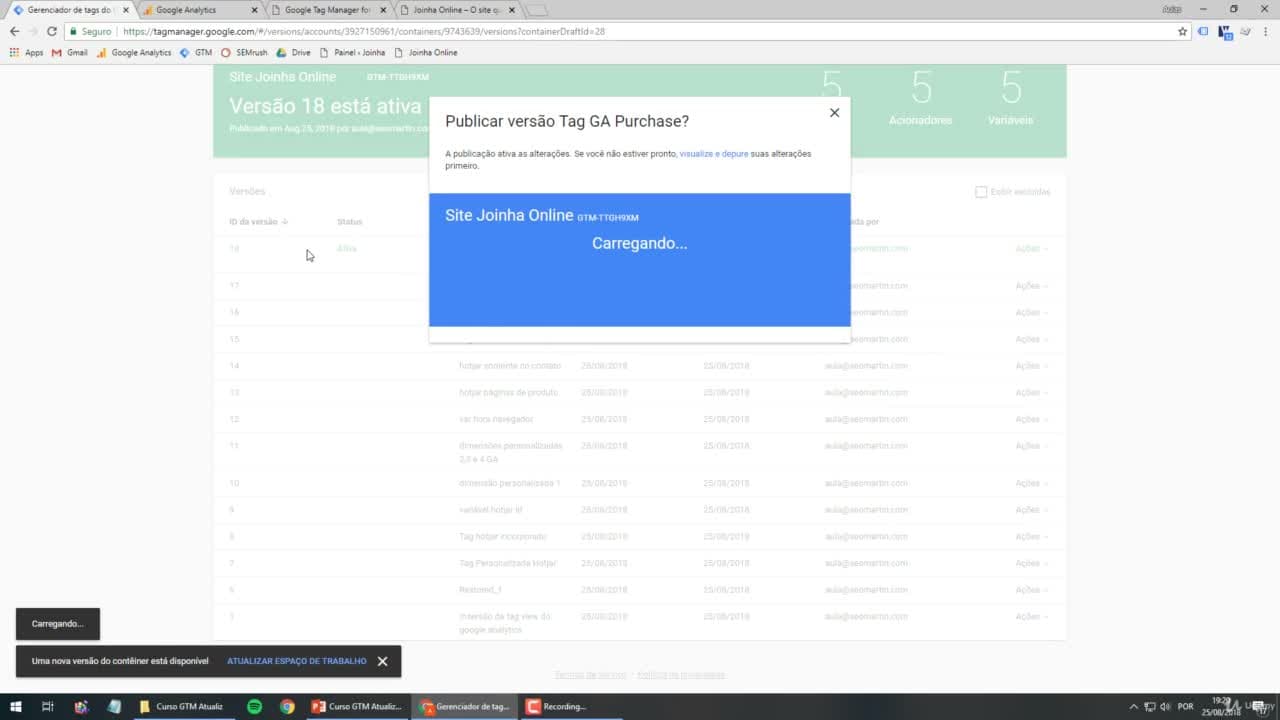Sort by 'ID da versão' column
Image resolution: width=1280 pixels, height=720 pixels.
click(x=258, y=222)
